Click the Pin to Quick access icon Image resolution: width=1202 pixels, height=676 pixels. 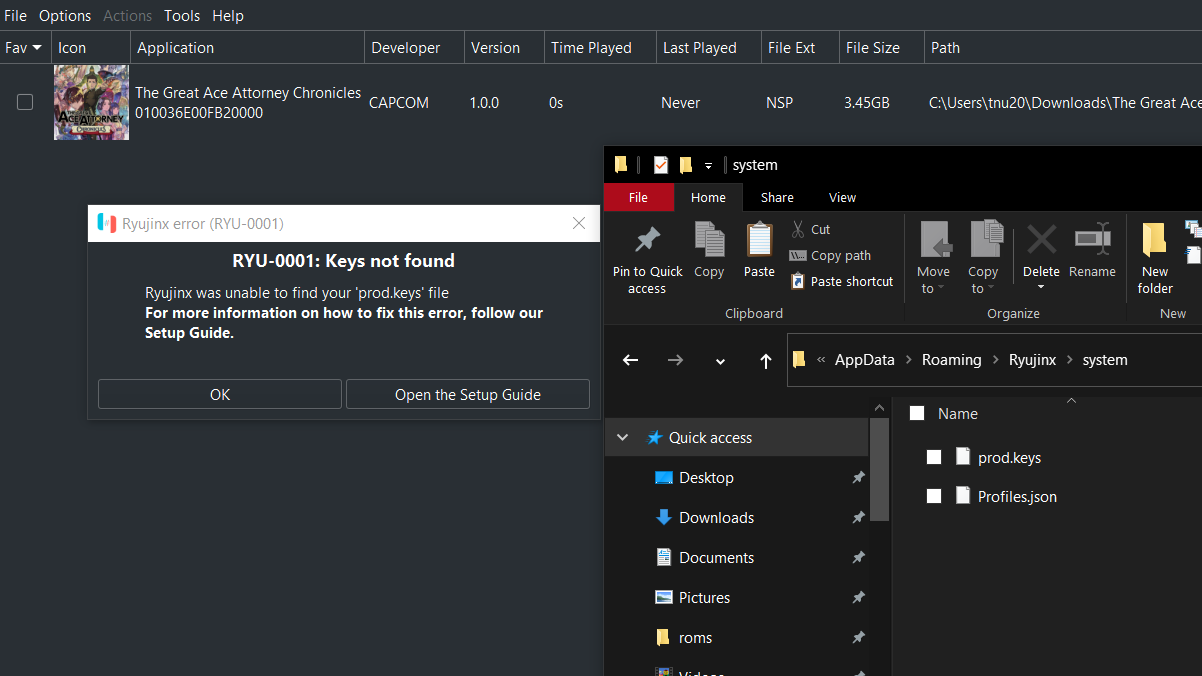tap(647, 241)
